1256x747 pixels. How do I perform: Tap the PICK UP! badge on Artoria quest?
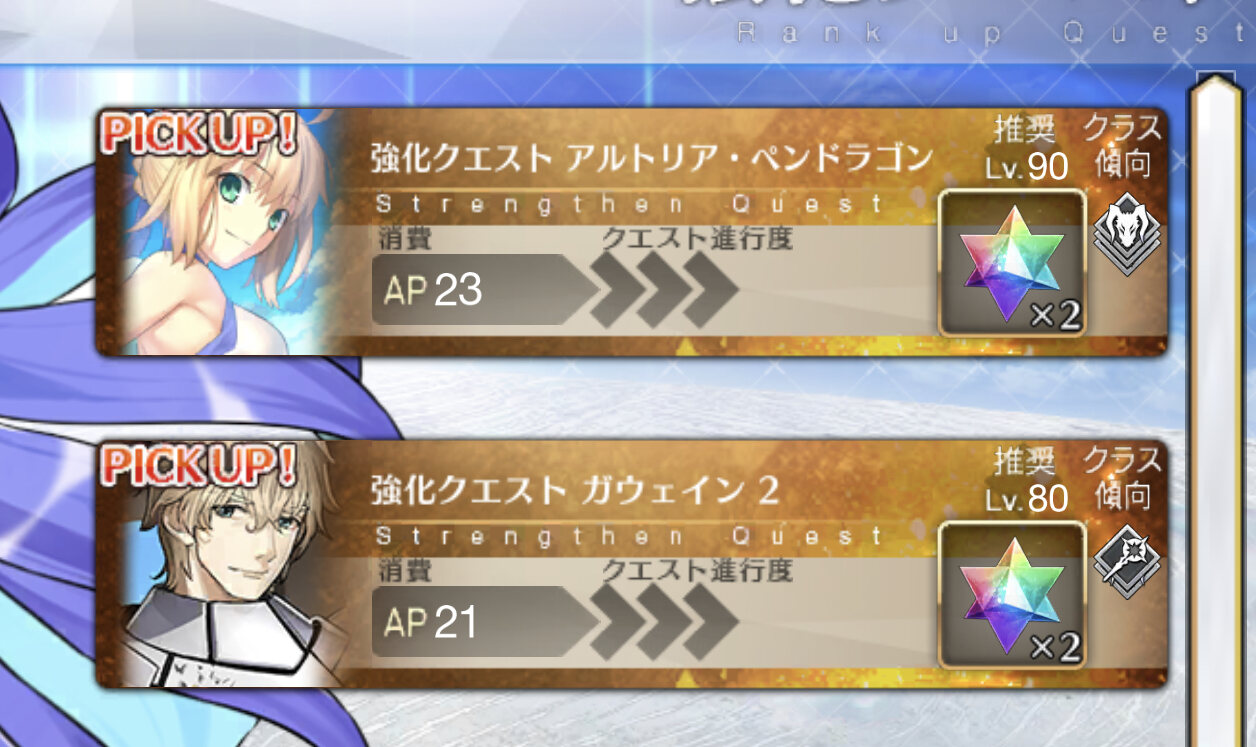click(x=198, y=134)
